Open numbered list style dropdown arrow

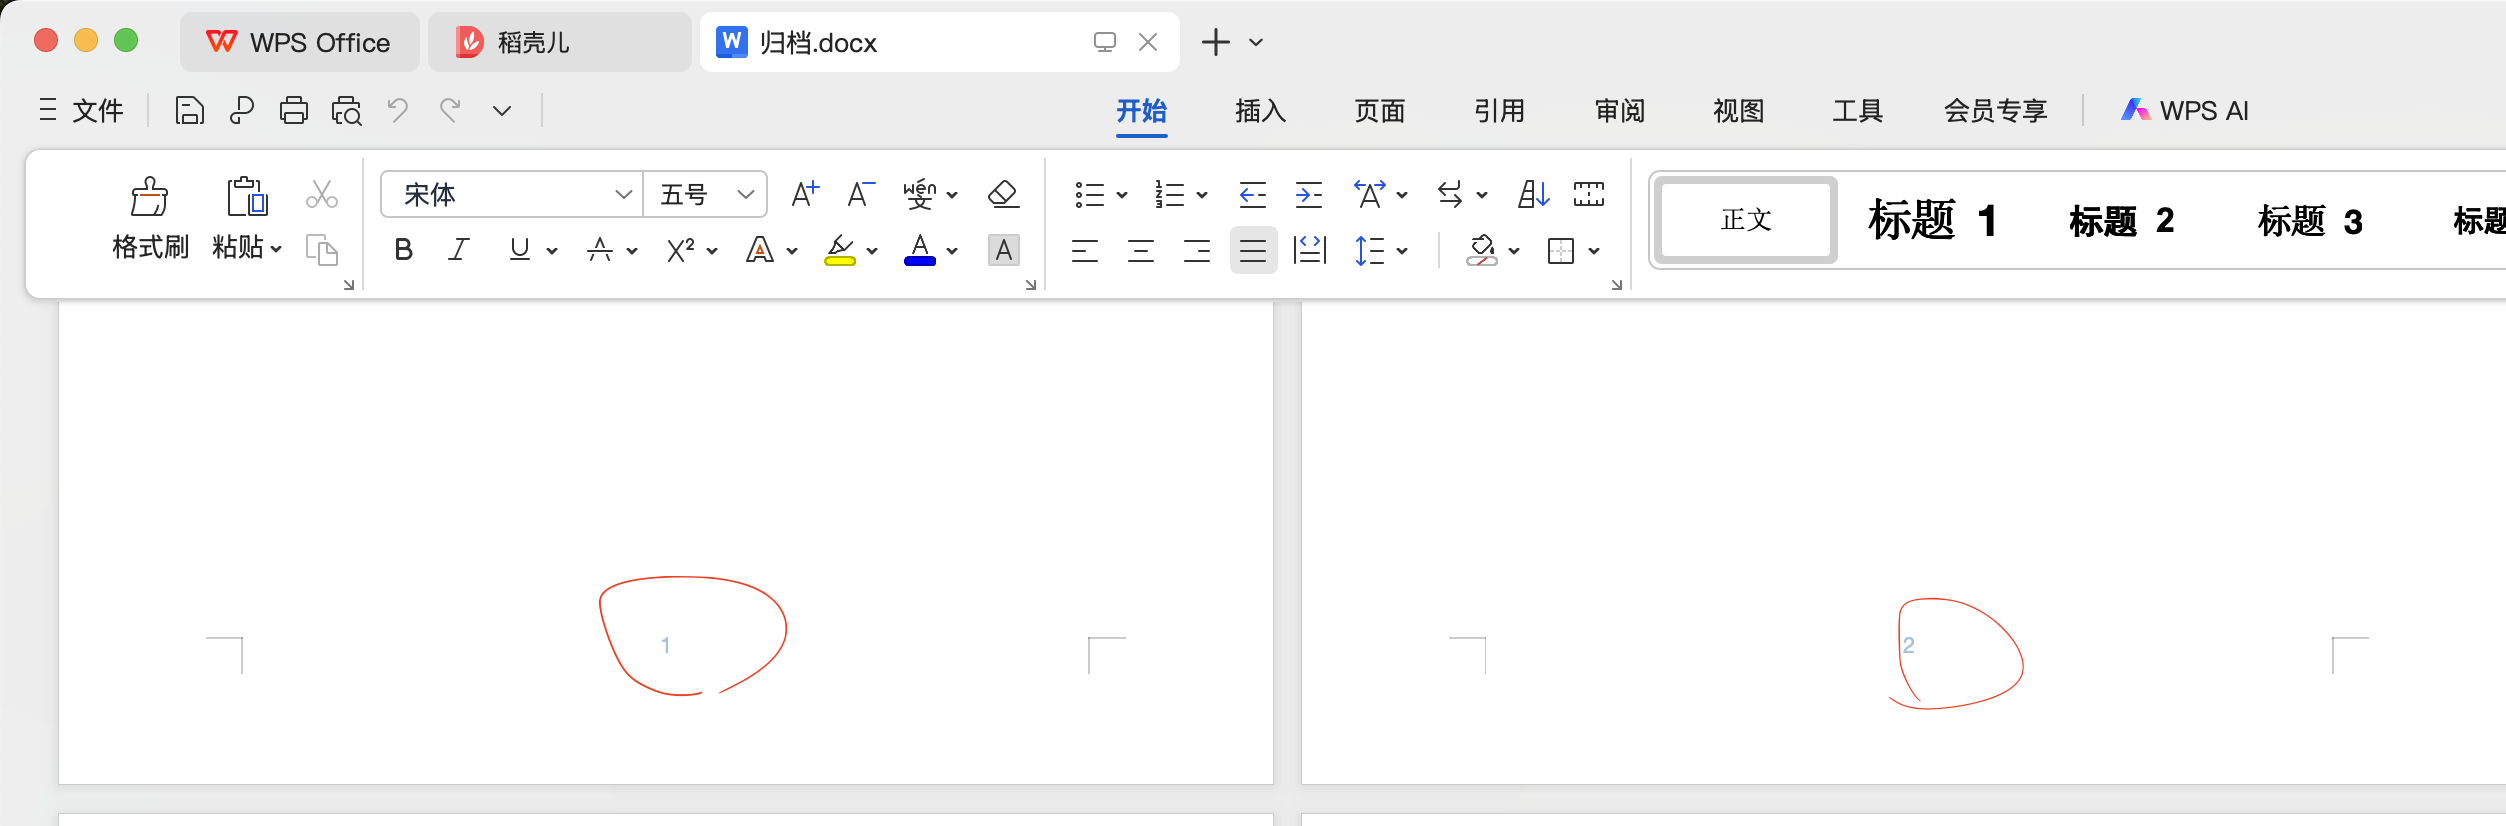tap(1202, 195)
